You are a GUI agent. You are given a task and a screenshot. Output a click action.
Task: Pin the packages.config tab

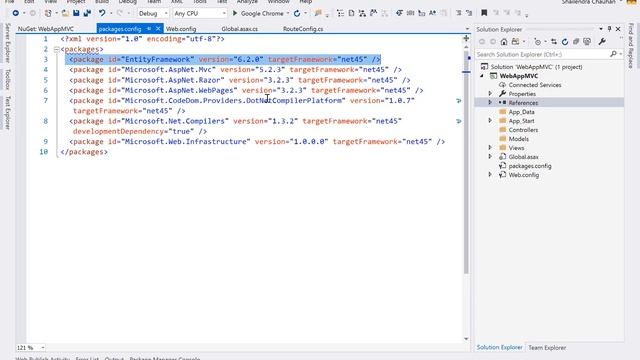tap(149, 29)
